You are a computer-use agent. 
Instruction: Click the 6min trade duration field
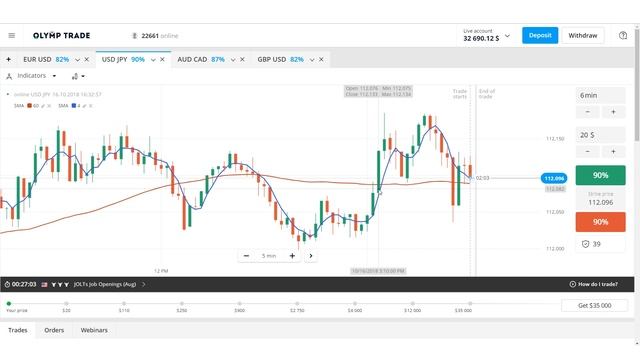tap(600, 95)
